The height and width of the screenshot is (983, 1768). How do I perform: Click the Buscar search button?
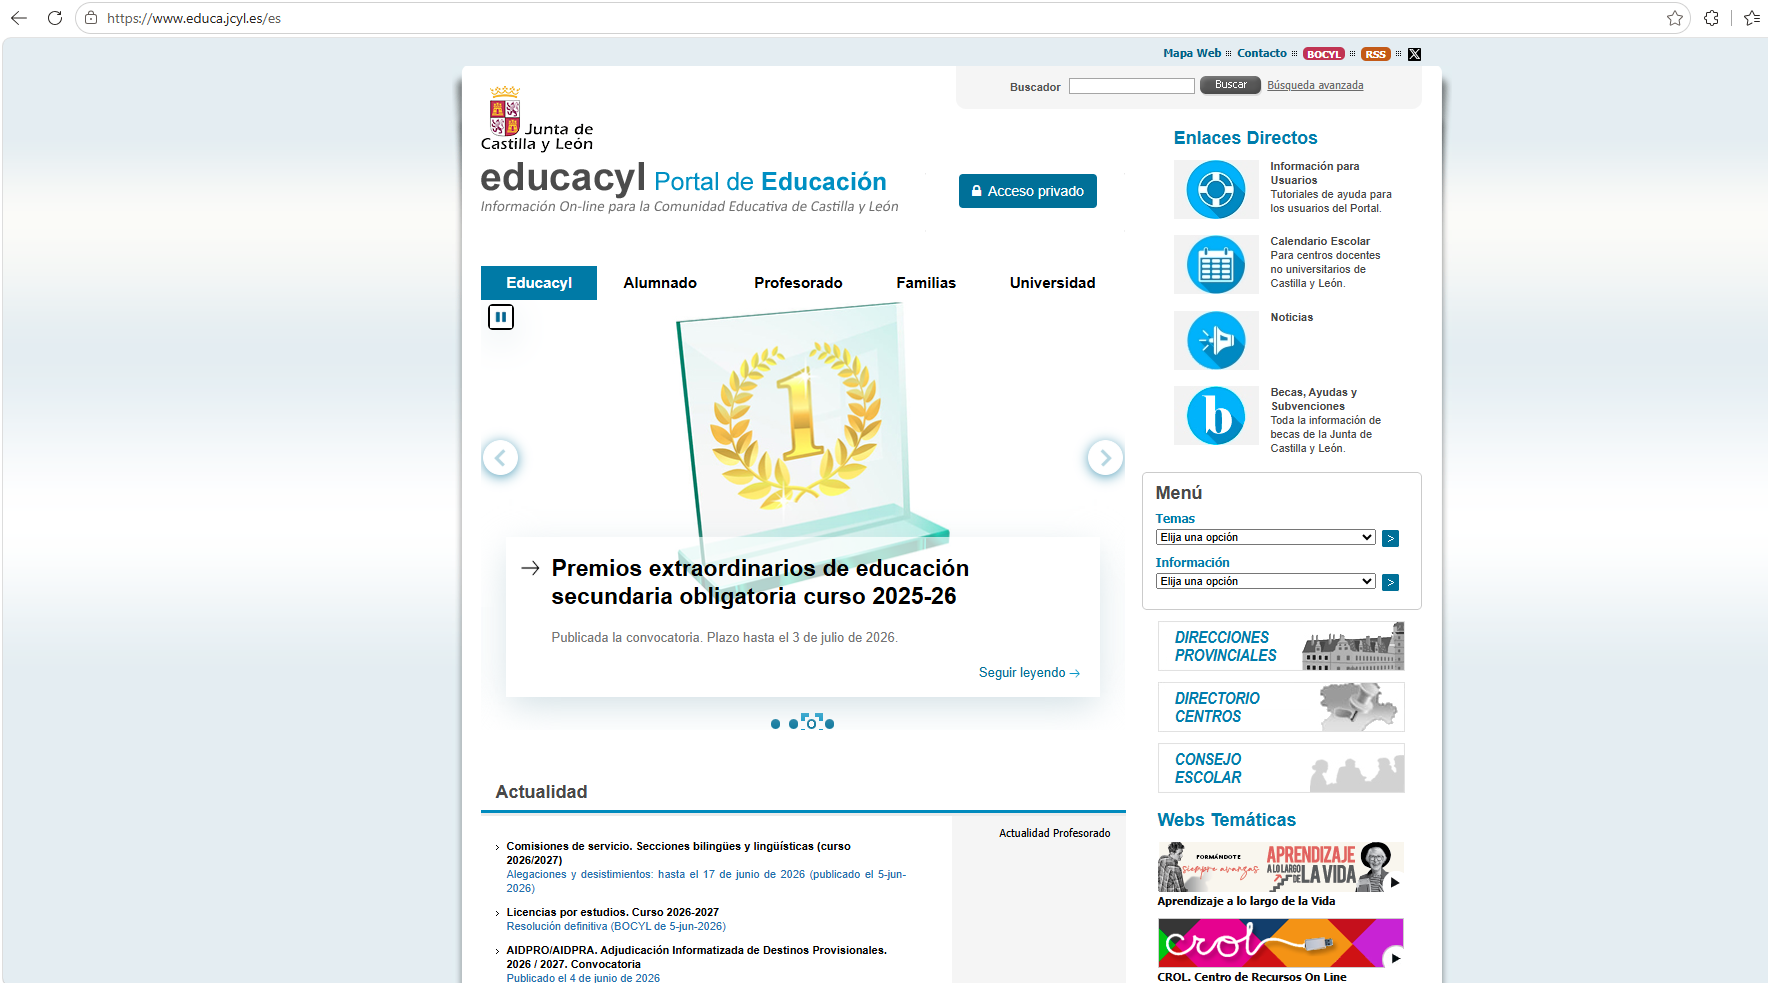pyautogui.click(x=1230, y=85)
